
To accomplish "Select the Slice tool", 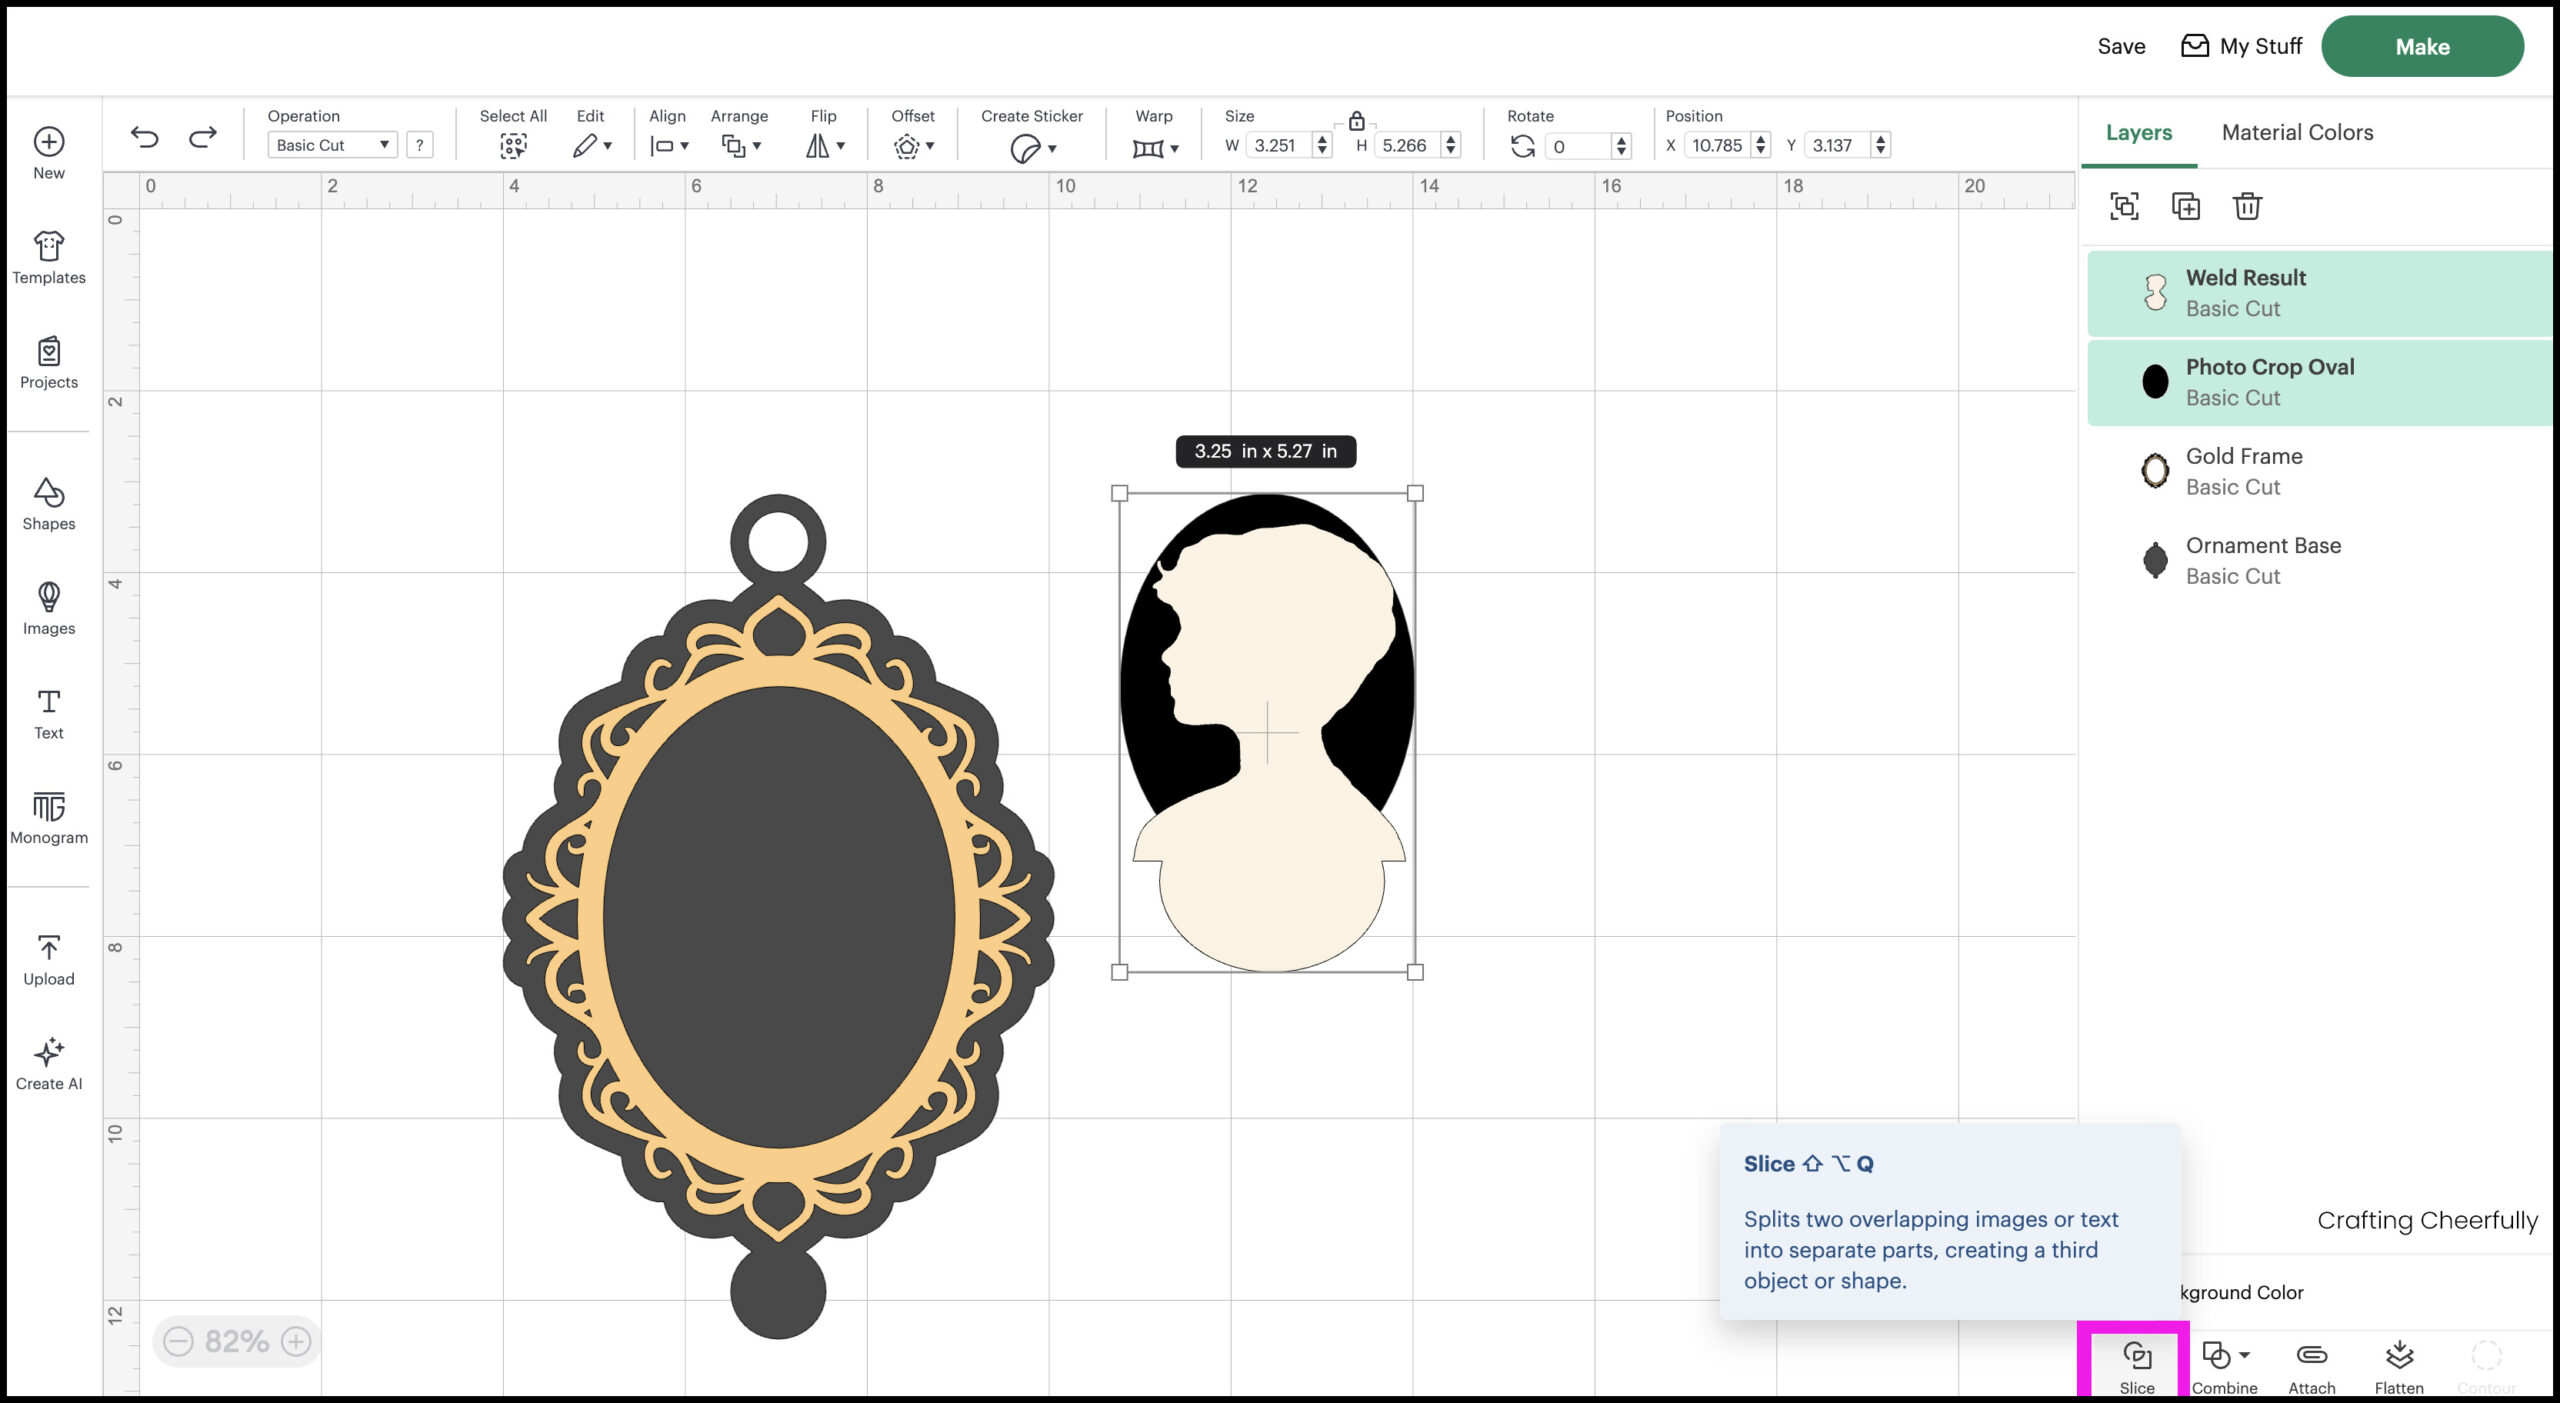I will coord(2136,1361).
